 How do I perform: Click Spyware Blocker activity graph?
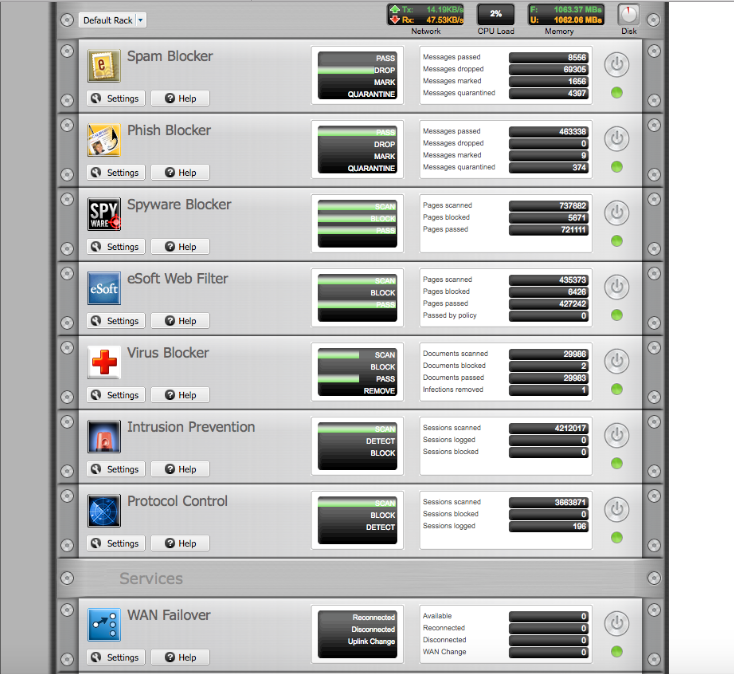point(358,224)
